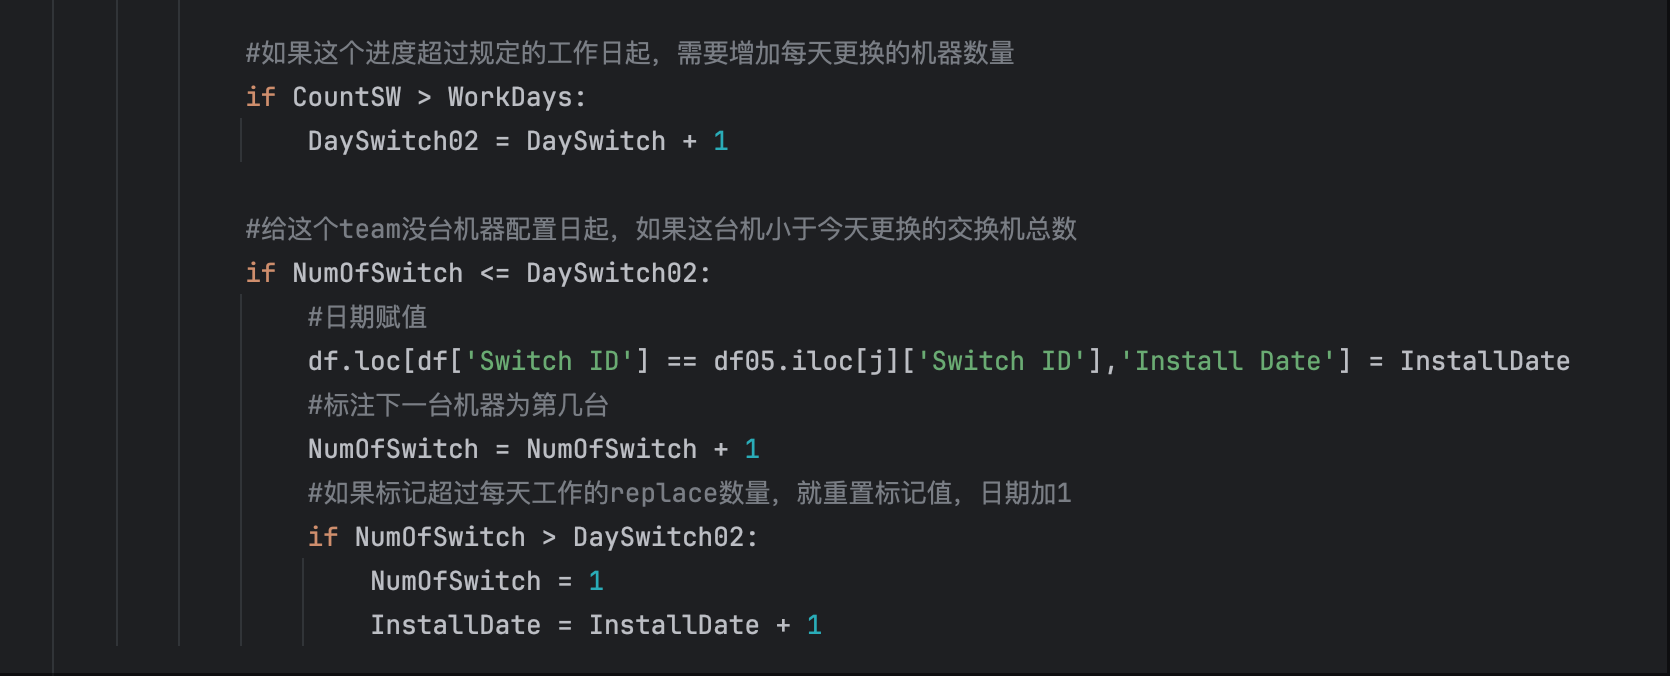Click the second 'Switch ID' string literal

coord(1002,361)
